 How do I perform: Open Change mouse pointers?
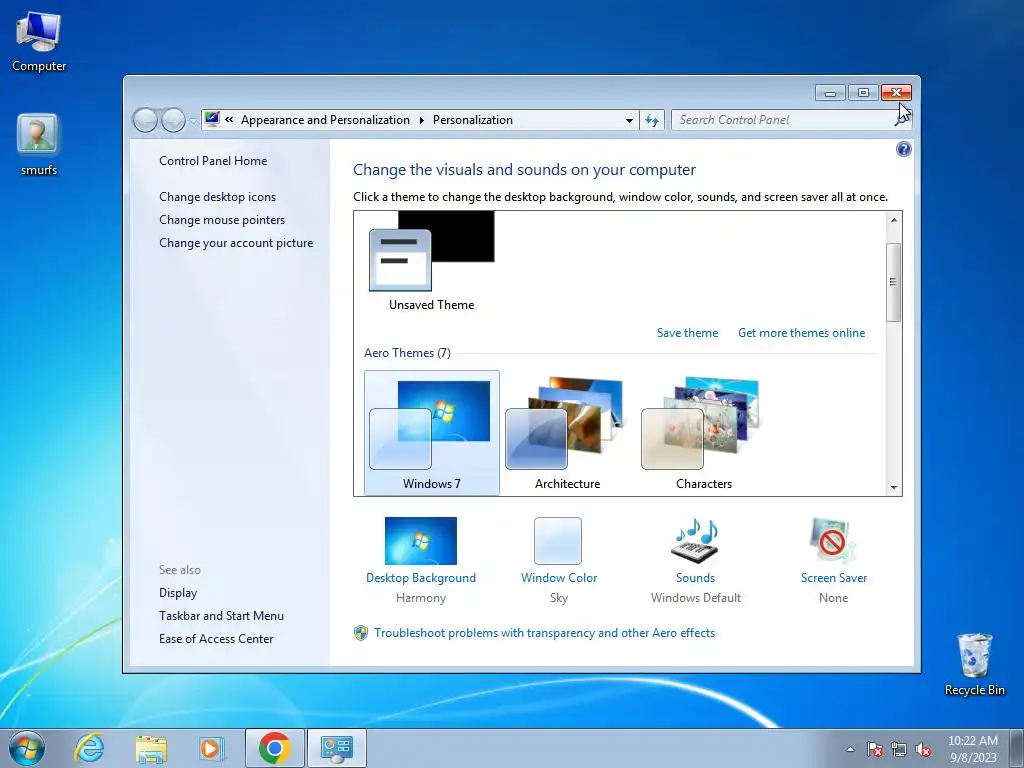click(222, 219)
